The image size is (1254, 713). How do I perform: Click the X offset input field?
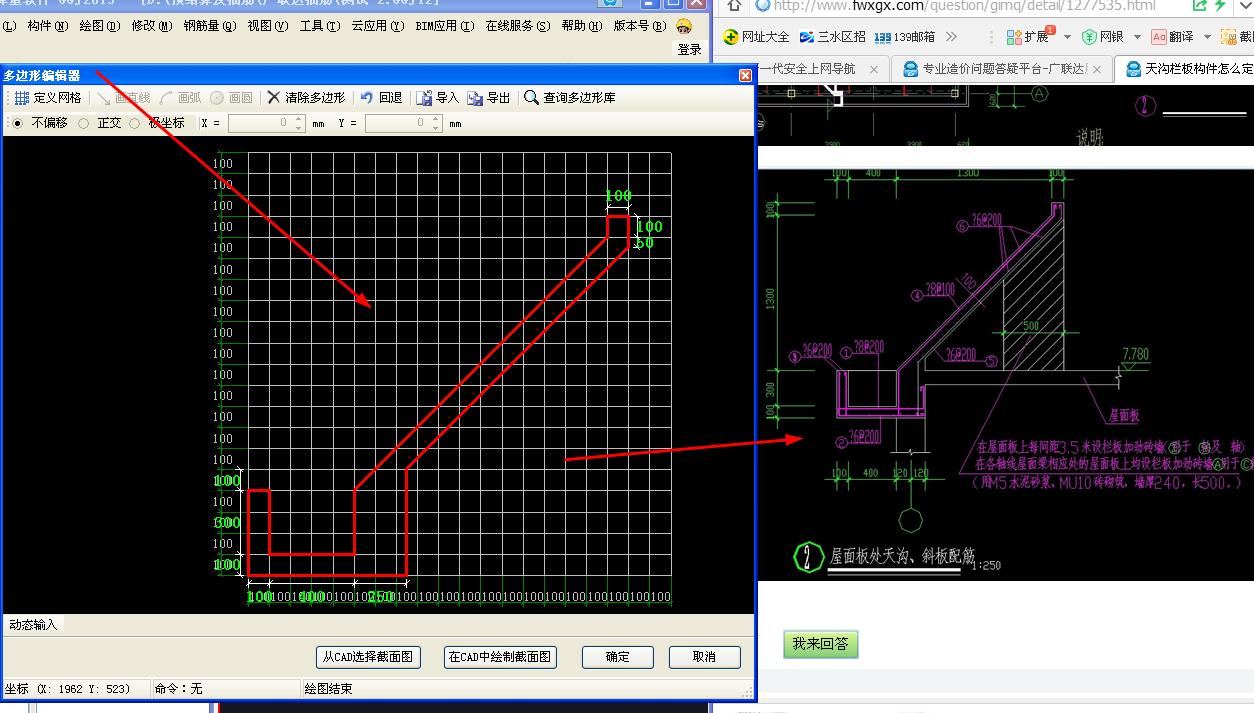266,124
